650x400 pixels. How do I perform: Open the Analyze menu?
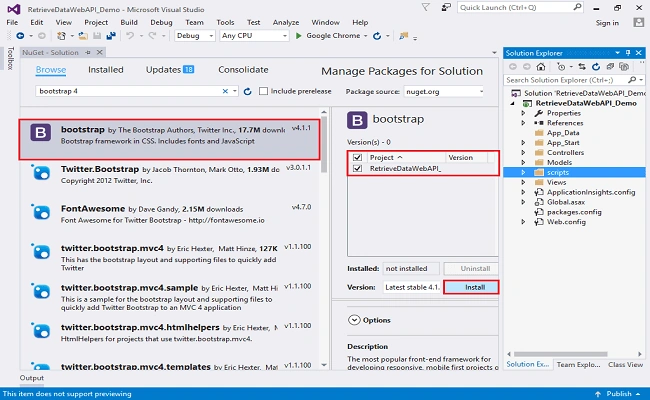(x=286, y=22)
